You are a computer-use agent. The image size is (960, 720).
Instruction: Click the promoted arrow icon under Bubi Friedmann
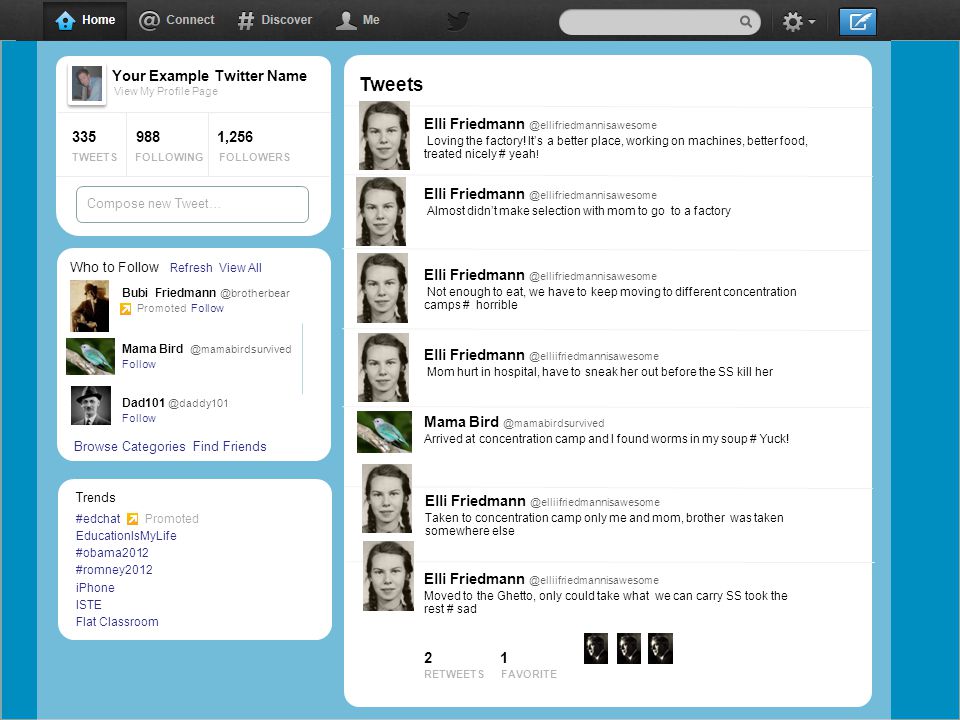tap(126, 309)
